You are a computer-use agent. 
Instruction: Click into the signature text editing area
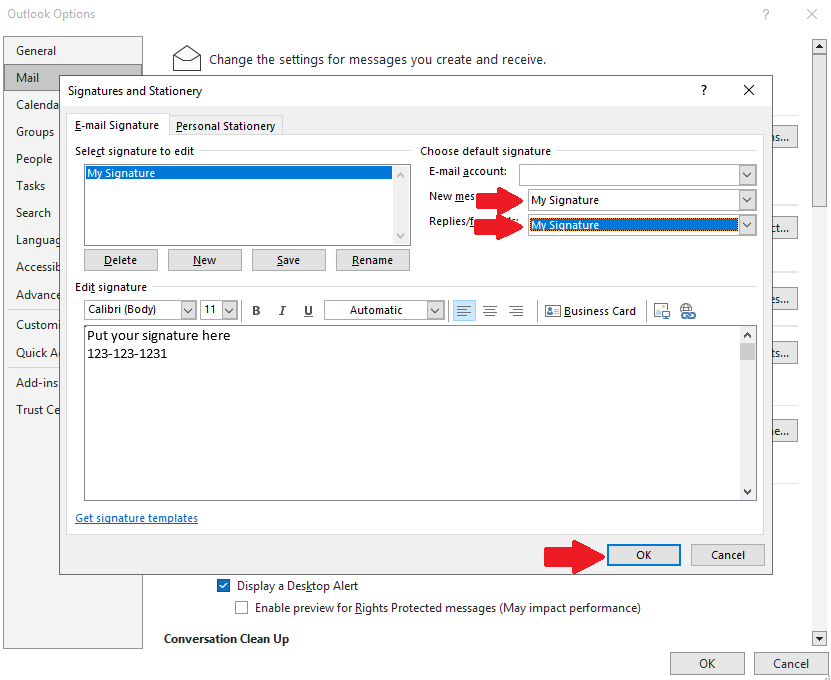(x=412, y=413)
